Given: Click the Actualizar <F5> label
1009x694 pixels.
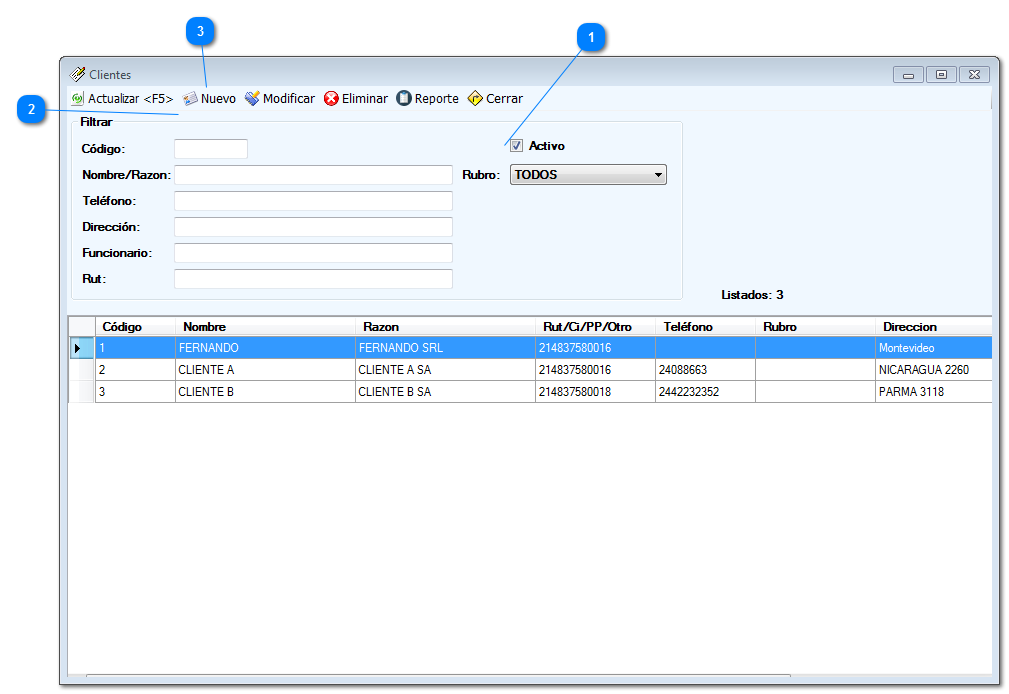Looking at the screenshot, I should pos(131,98).
